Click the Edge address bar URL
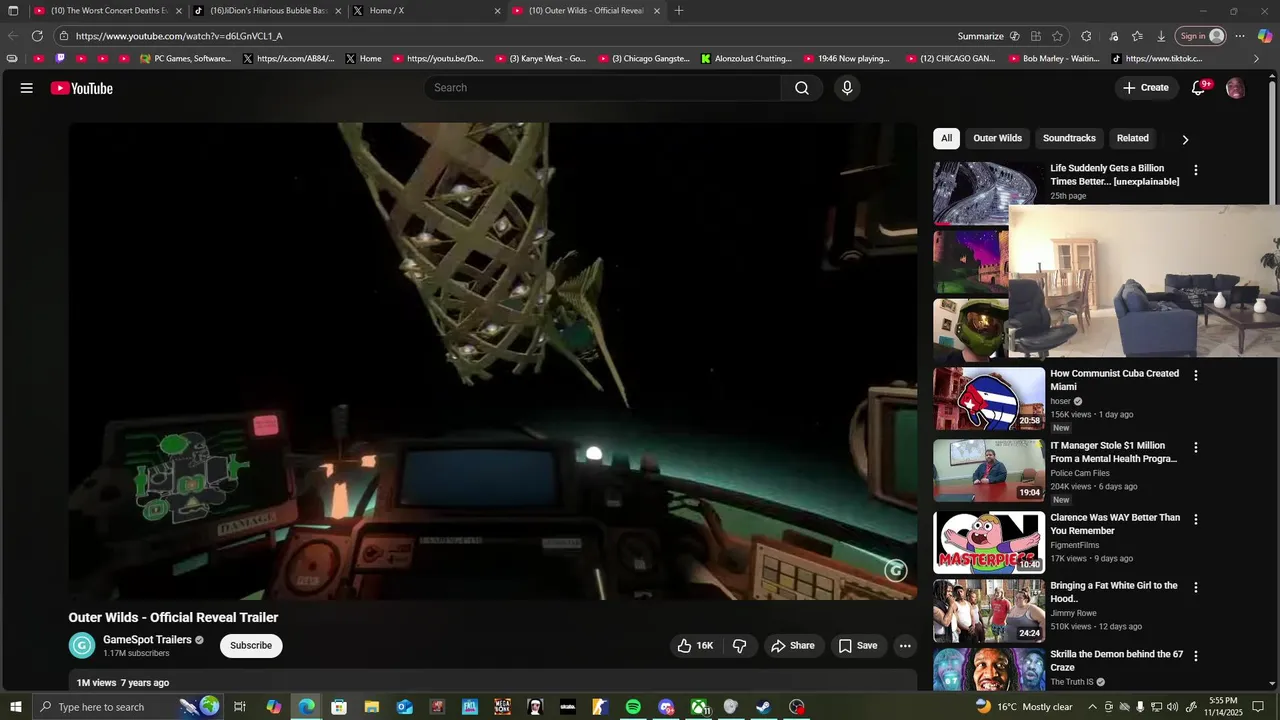 click(179, 36)
